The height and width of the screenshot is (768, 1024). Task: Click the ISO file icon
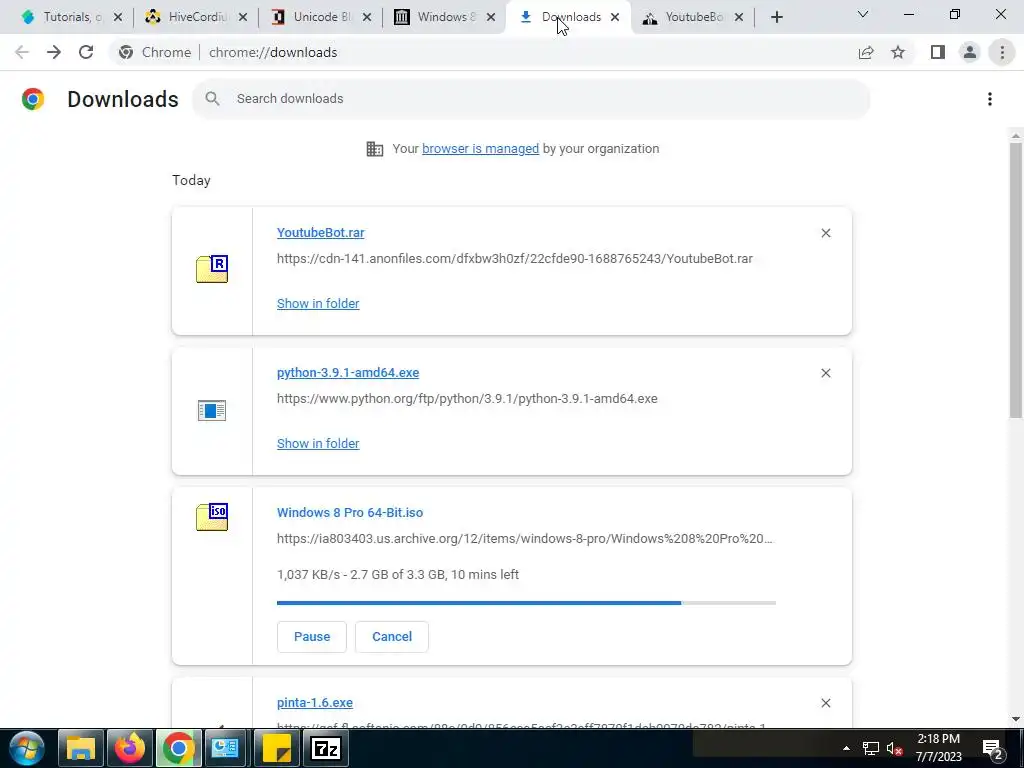pos(212,517)
